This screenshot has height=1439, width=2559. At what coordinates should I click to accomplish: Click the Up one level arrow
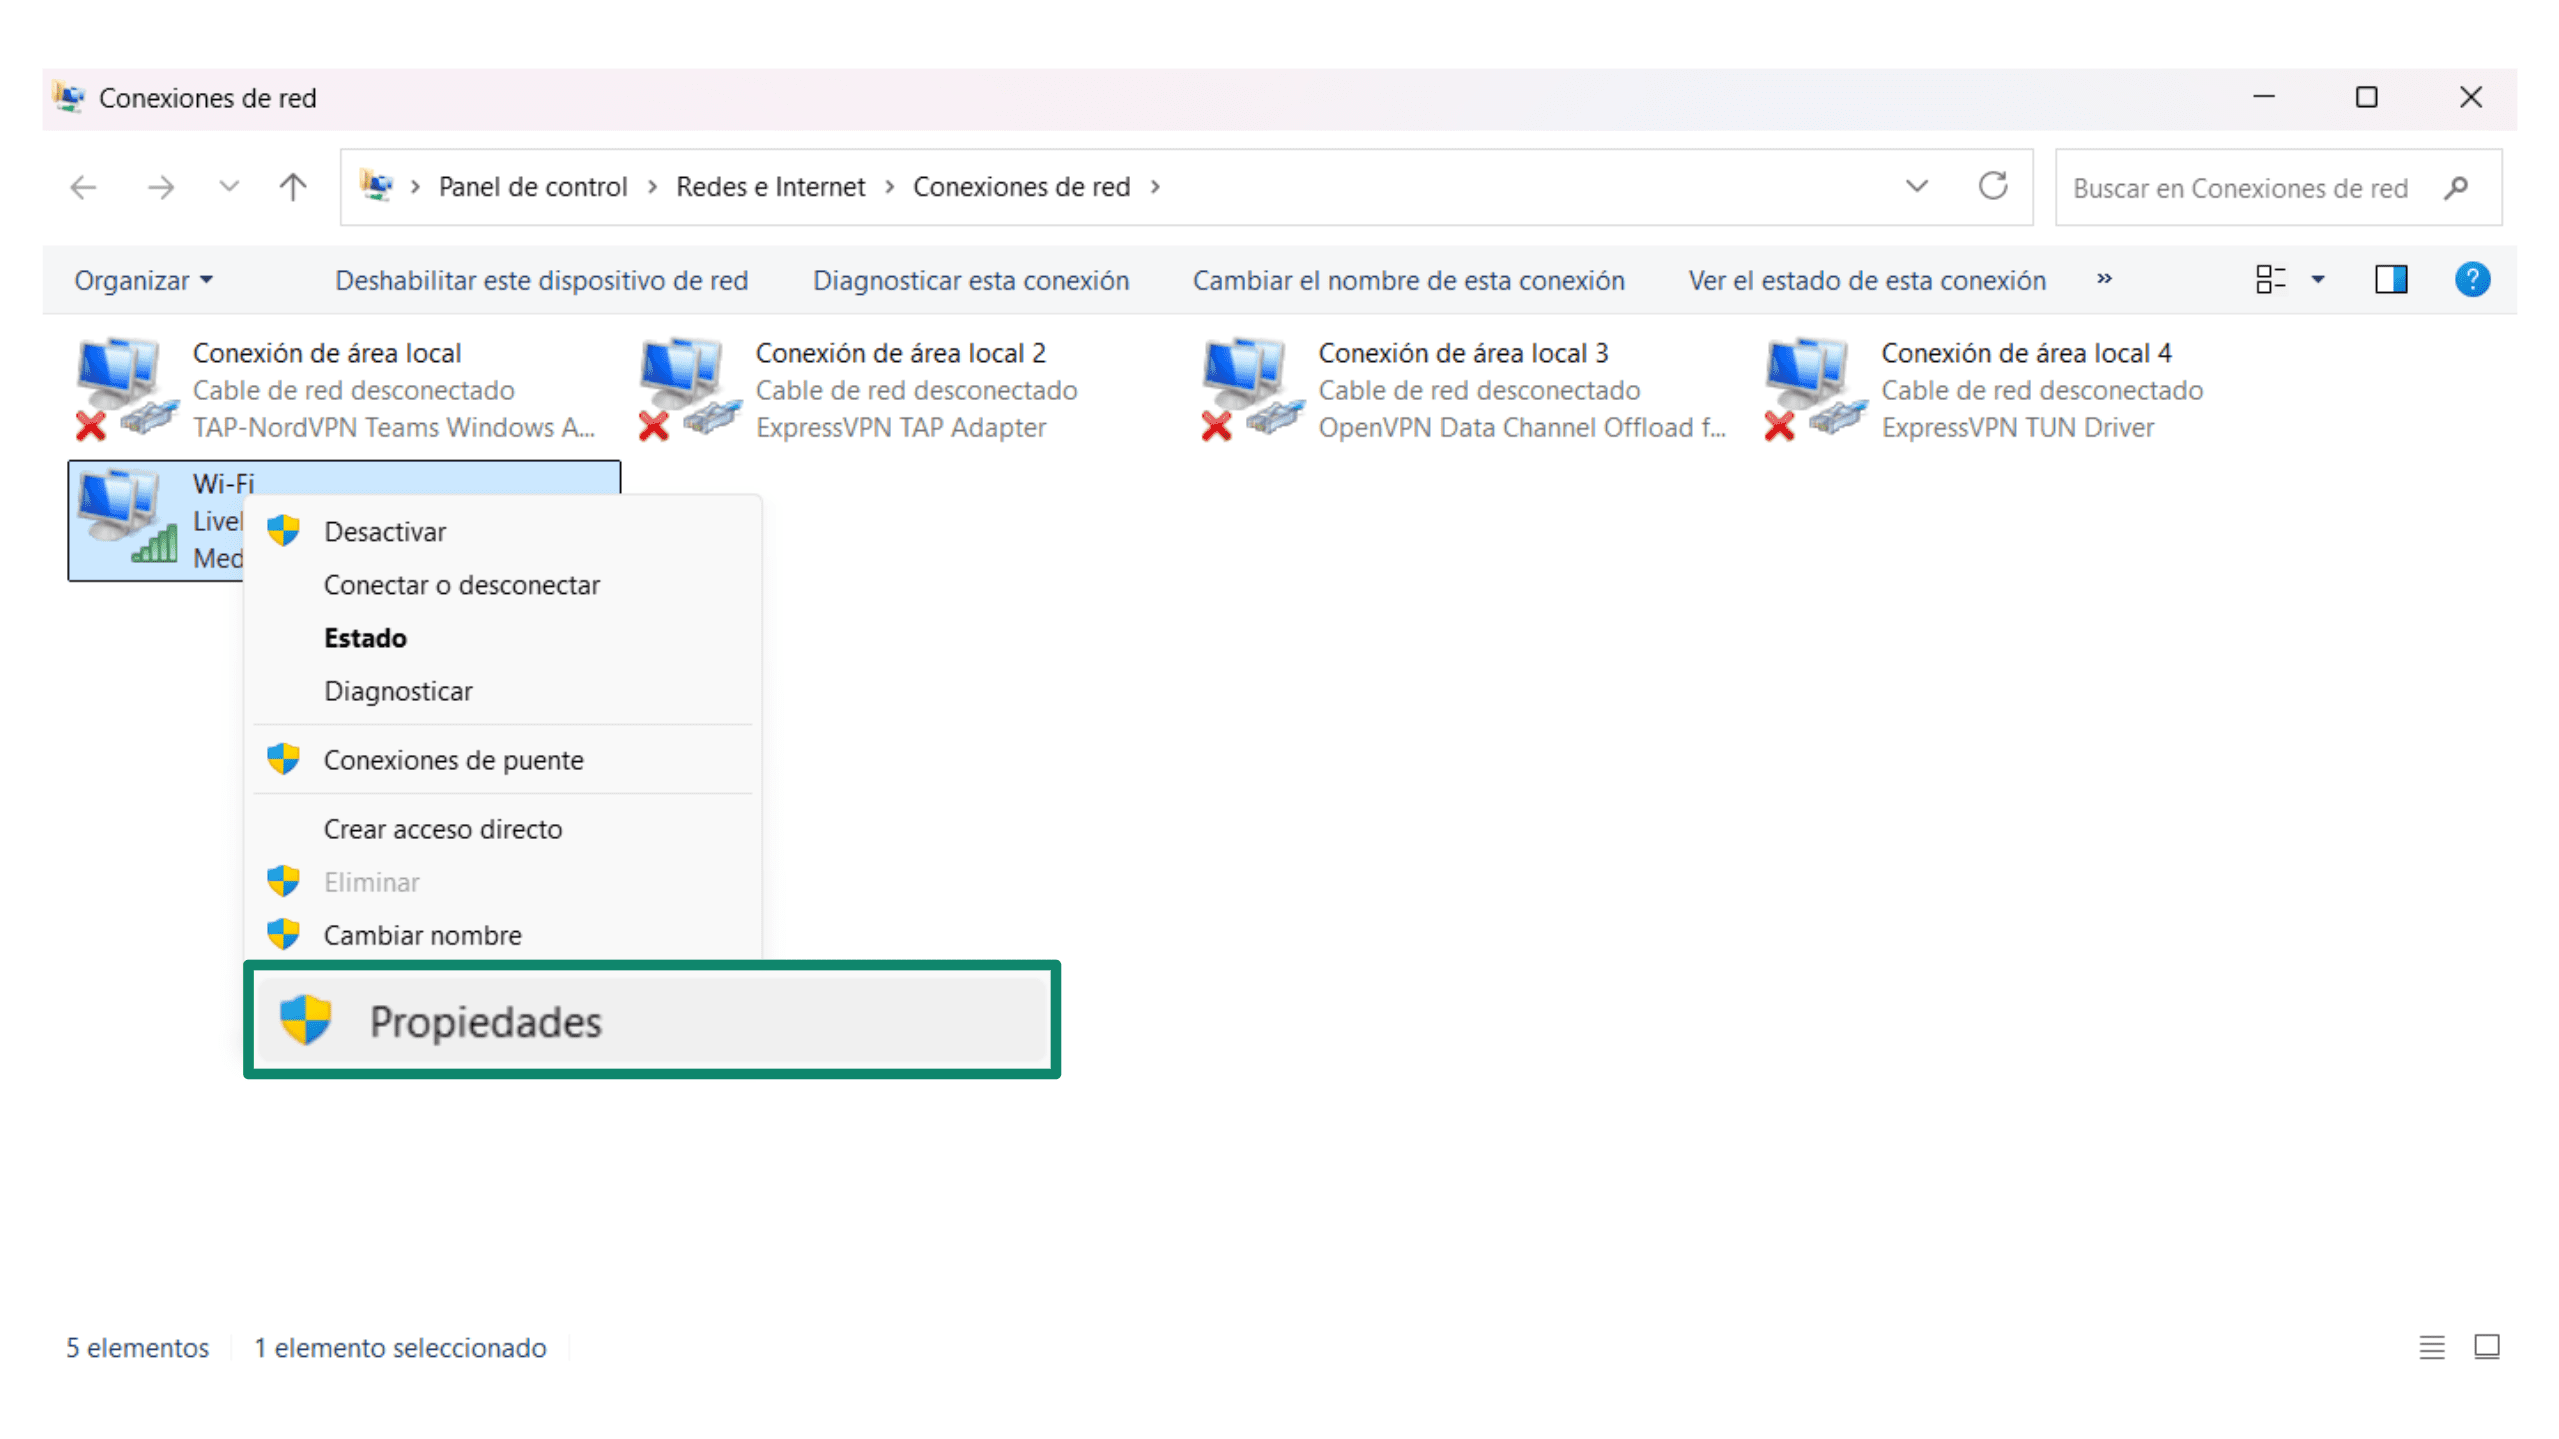tap(292, 187)
